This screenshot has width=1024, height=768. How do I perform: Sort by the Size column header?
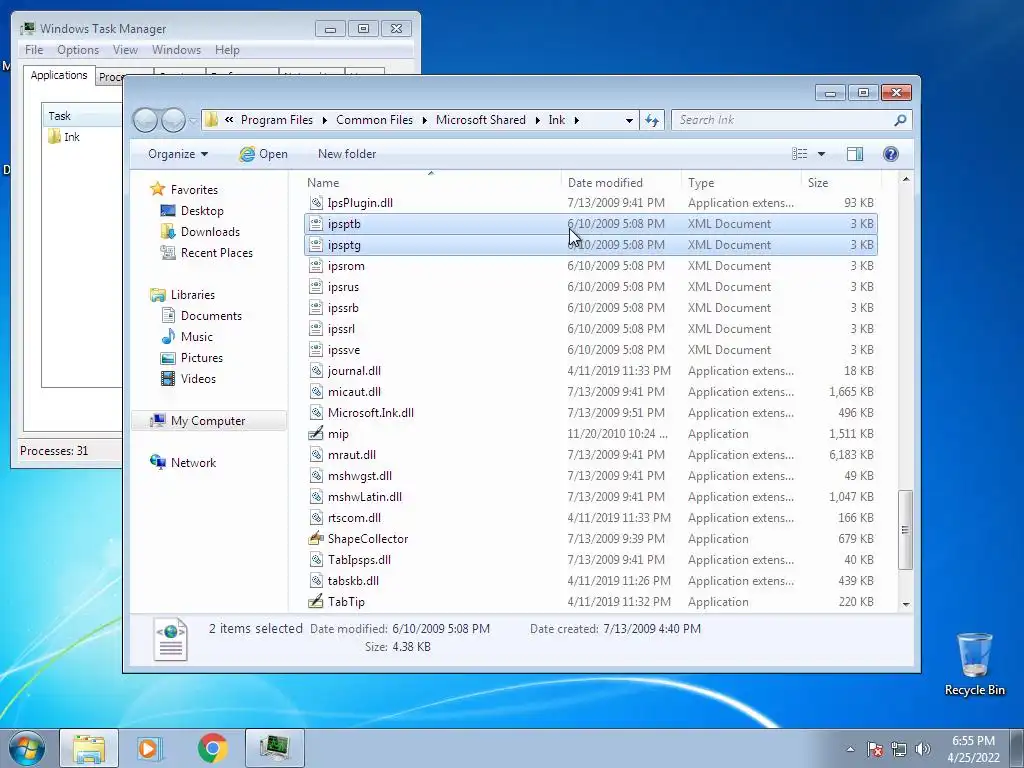[841, 183]
